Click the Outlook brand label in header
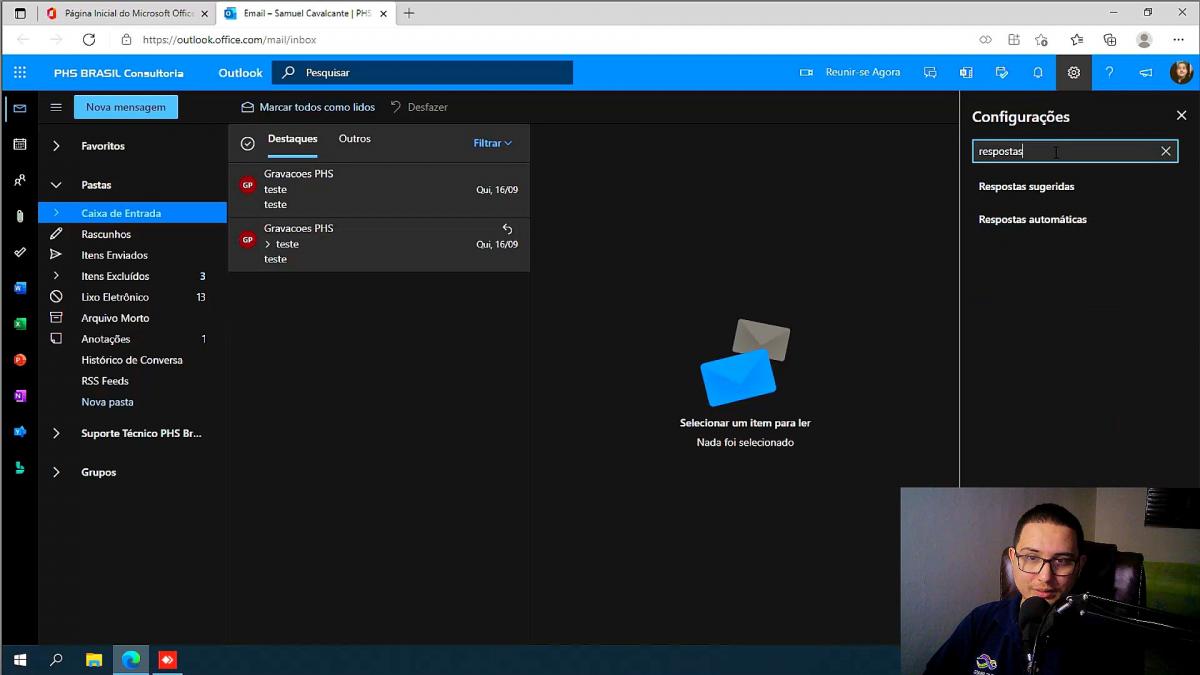 pos(240,72)
